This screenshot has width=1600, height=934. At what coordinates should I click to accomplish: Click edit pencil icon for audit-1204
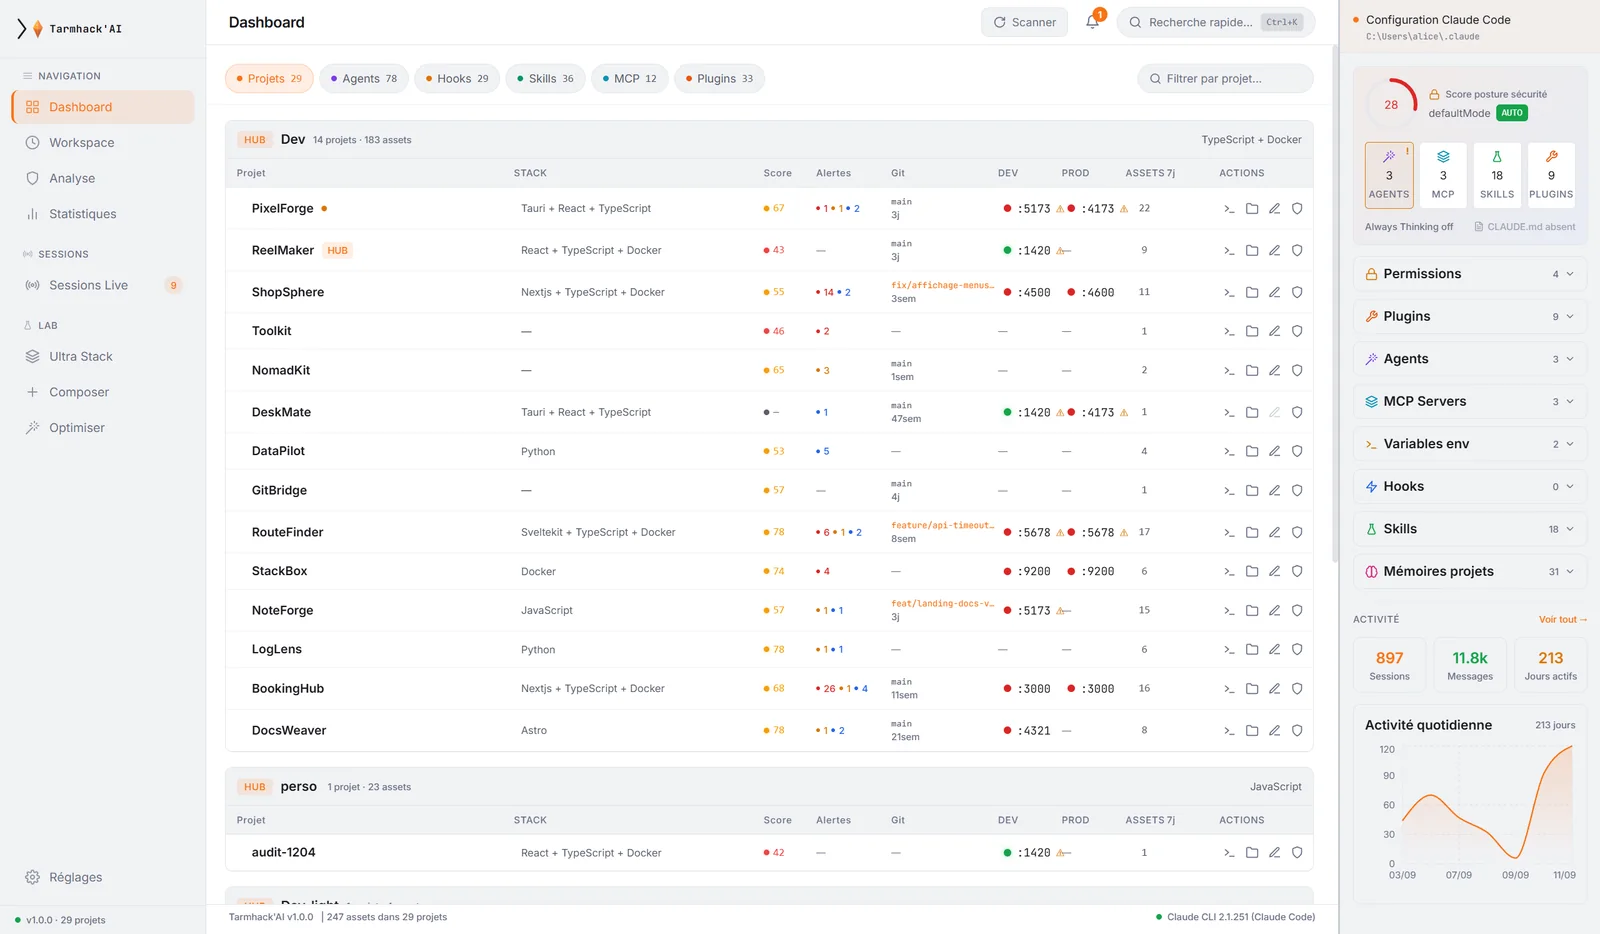[1274, 853]
